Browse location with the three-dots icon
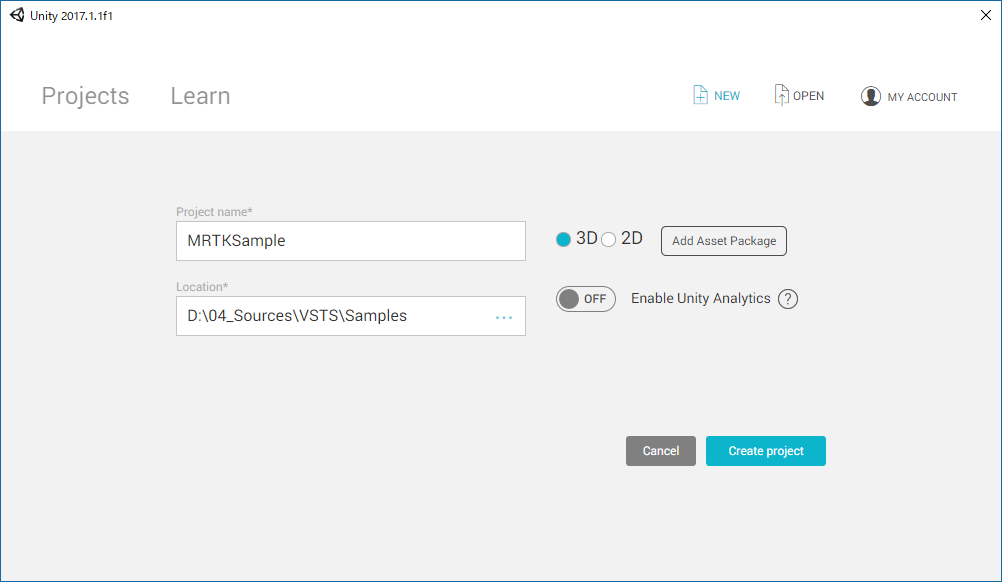 (x=504, y=317)
